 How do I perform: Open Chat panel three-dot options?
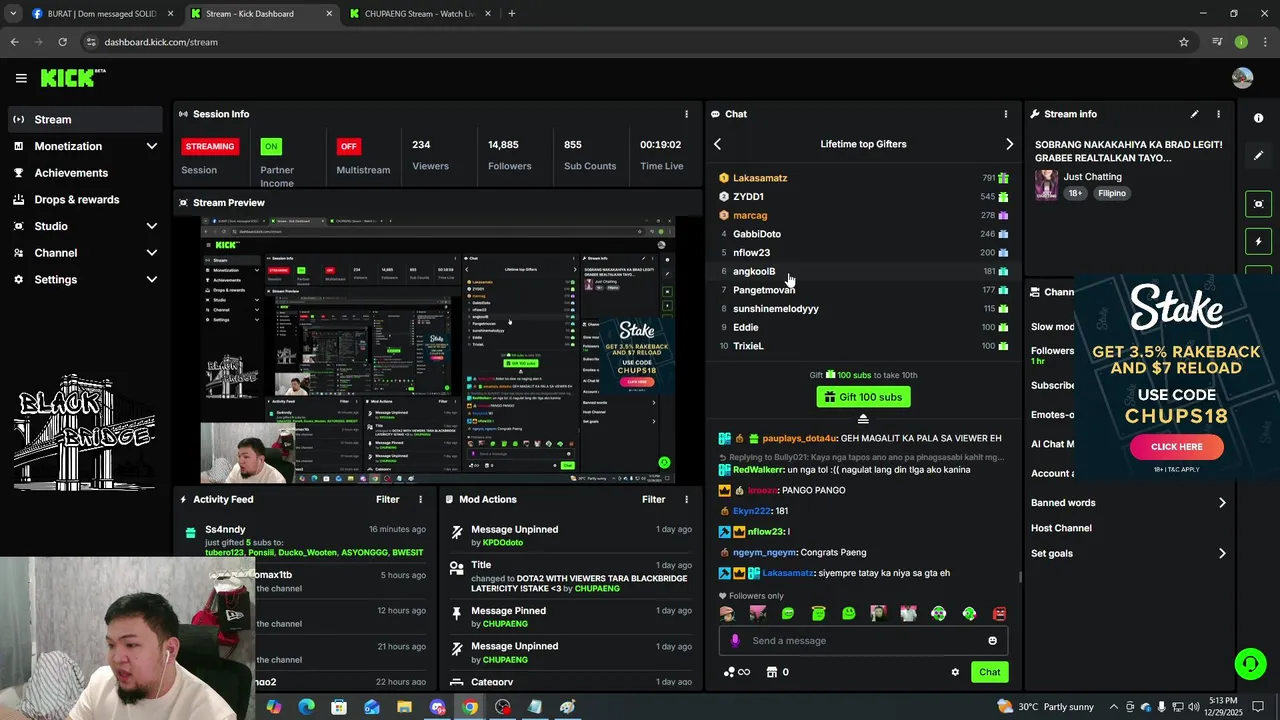coord(1006,114)
